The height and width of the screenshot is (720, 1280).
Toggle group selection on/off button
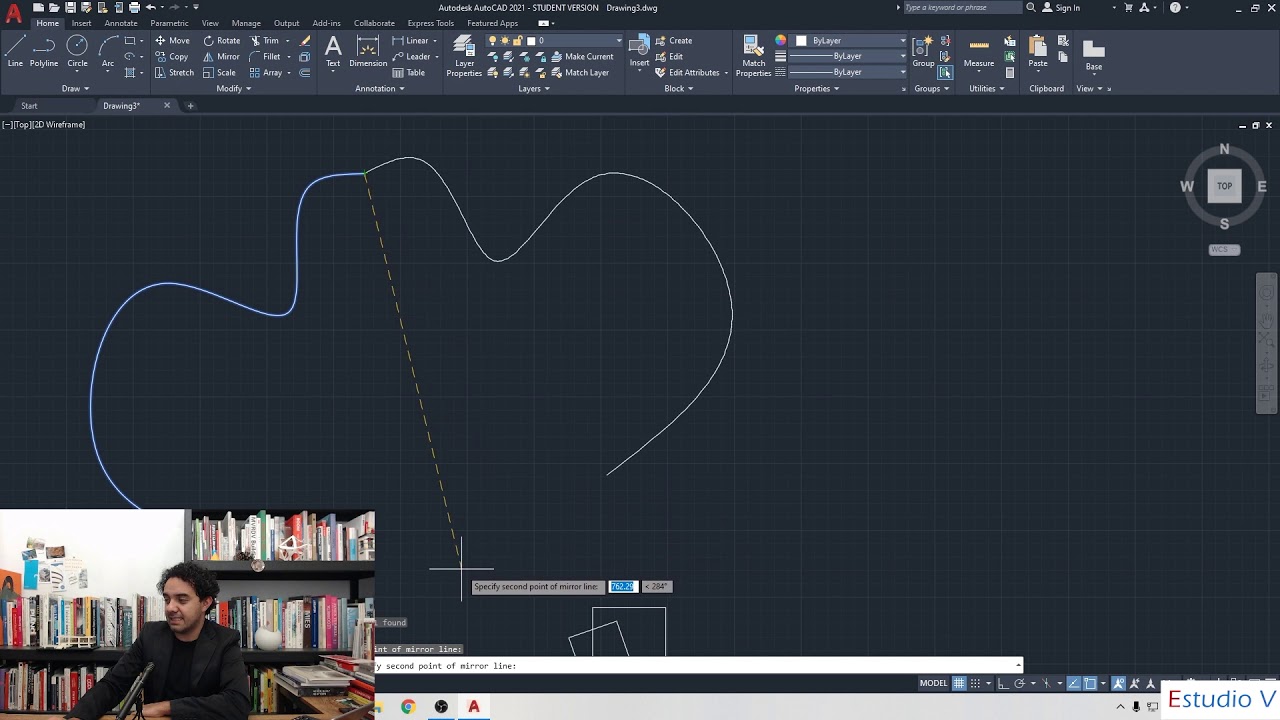945,73
